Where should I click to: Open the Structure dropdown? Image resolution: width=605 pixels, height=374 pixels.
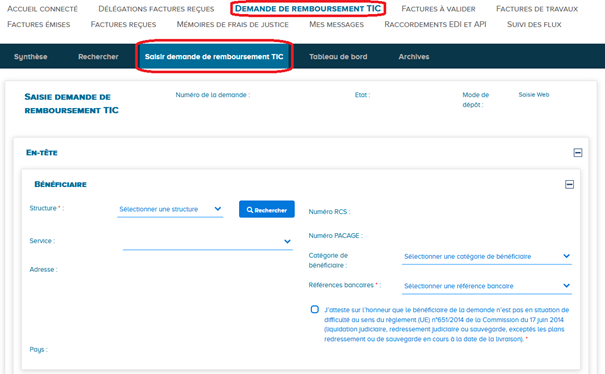(x=170, y=209)
